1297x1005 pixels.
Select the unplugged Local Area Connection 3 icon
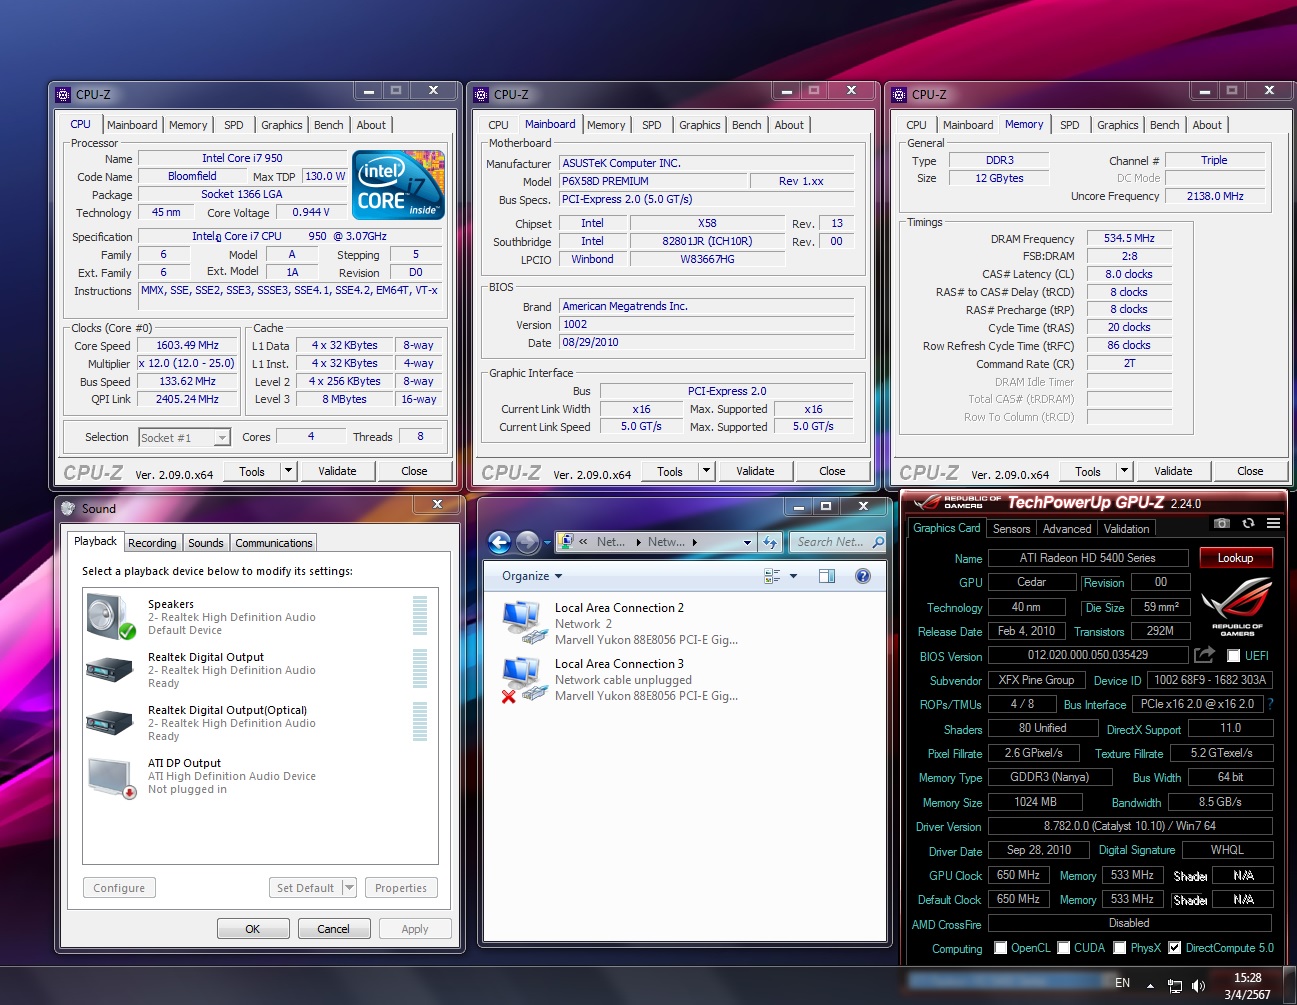523,679
